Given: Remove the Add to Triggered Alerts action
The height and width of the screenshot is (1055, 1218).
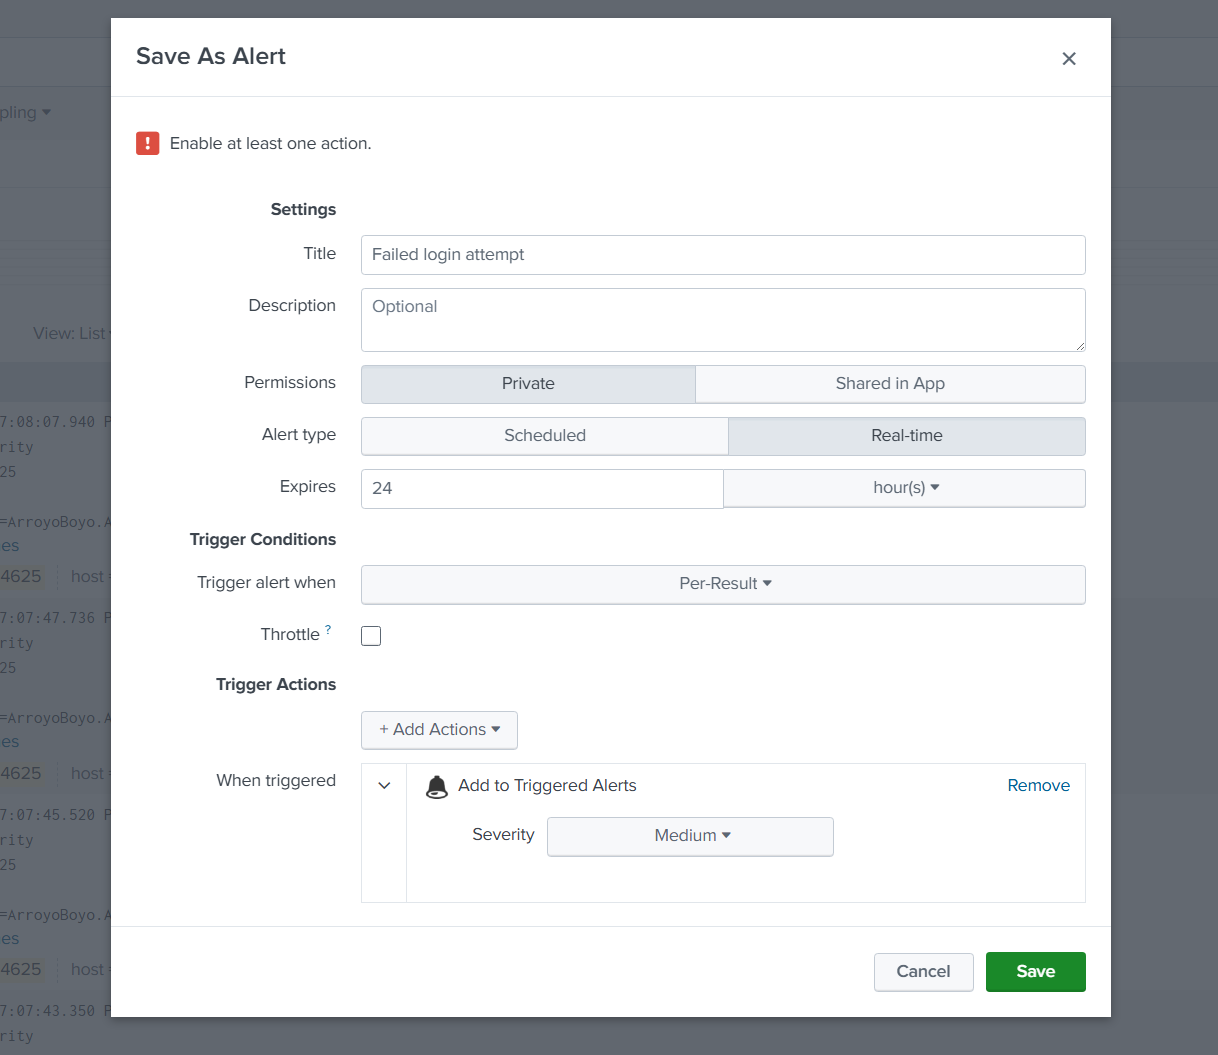Looking at the screenshot, I should [1038, 786].
